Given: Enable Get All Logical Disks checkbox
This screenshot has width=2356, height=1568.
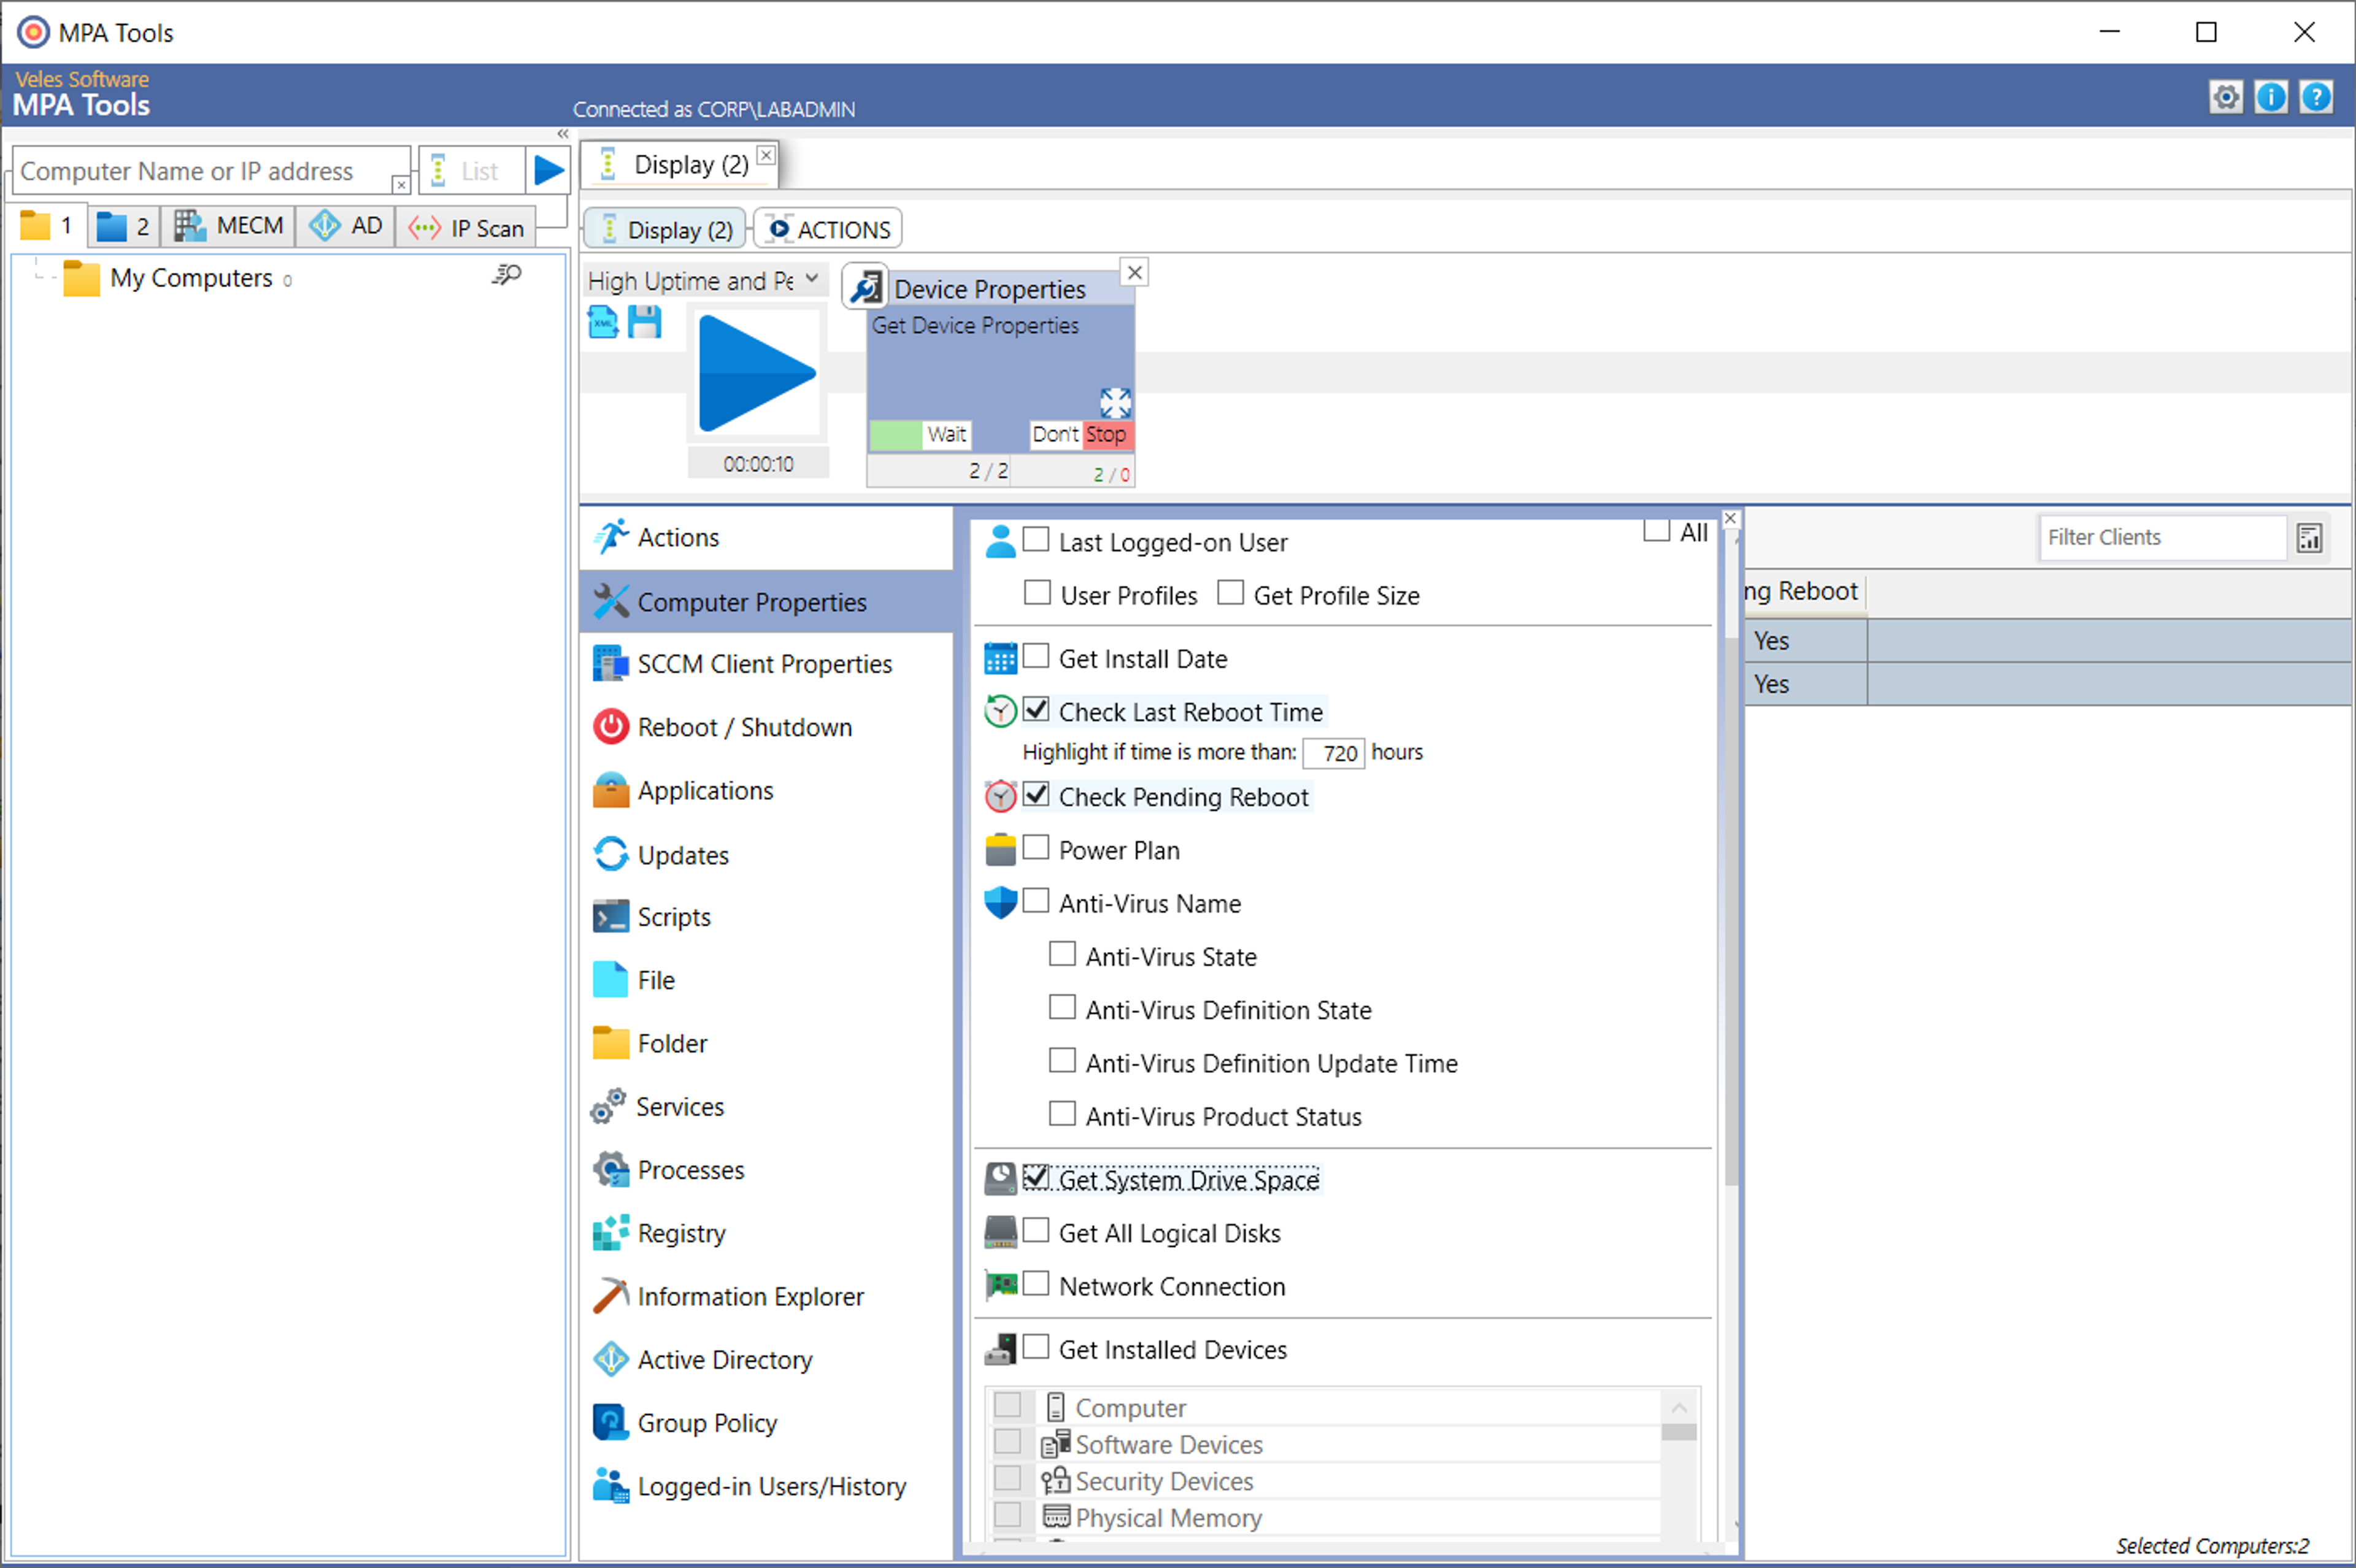Looking at the screenshot, I should tap(1036, 1231).
